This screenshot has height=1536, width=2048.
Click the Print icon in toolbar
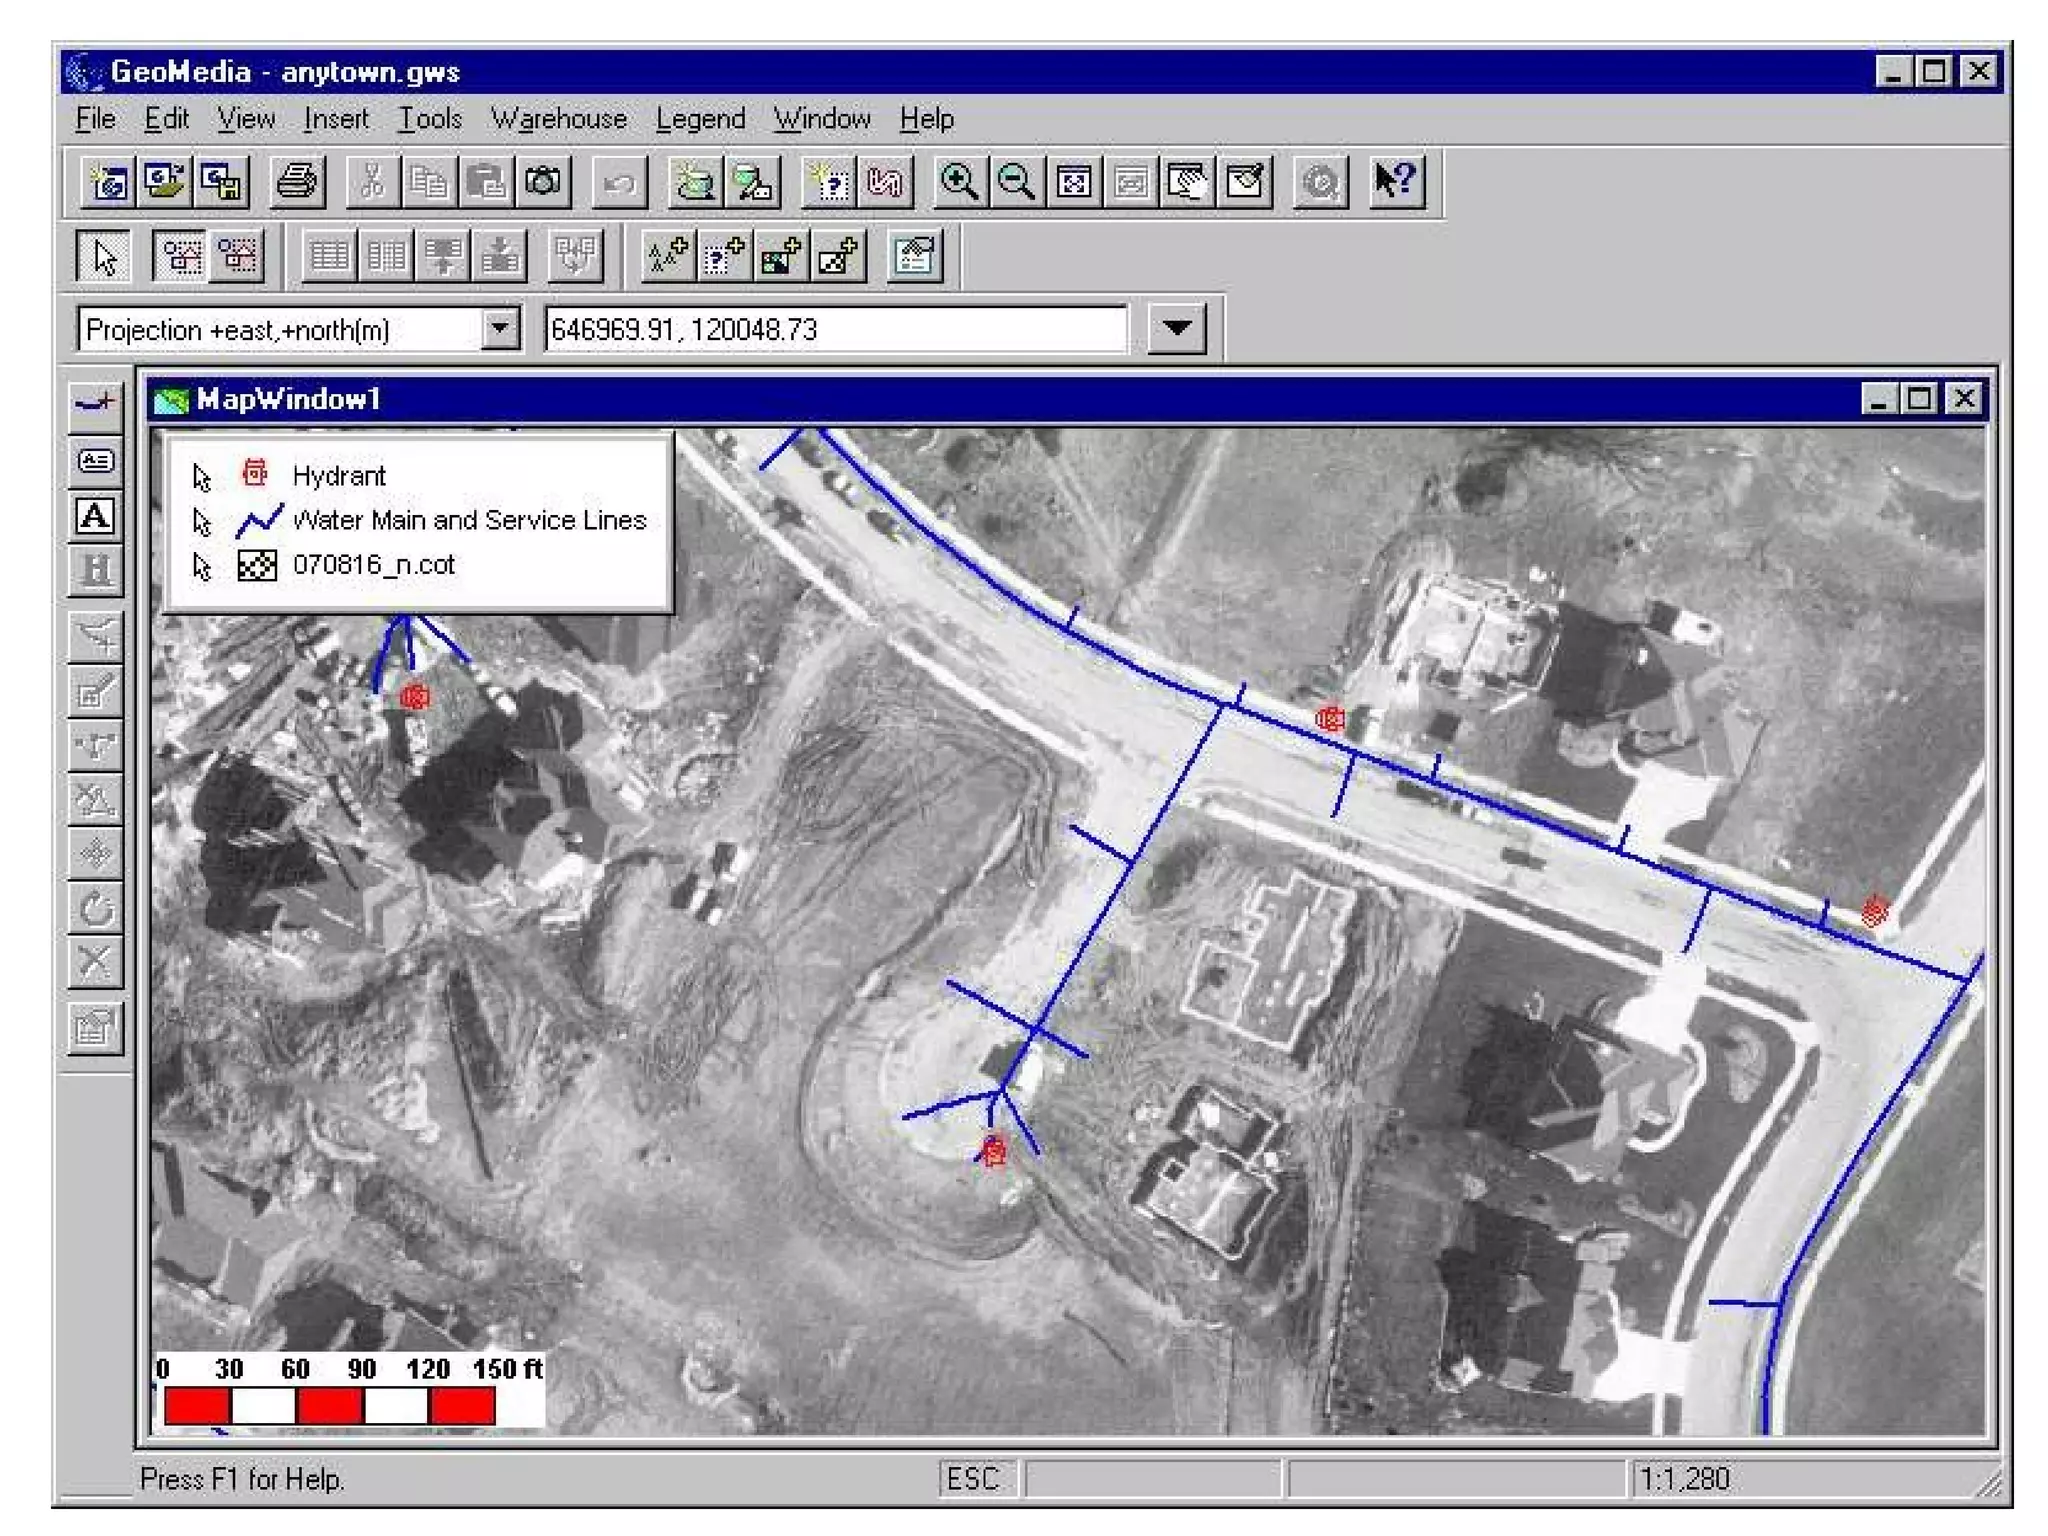pyautogui.click(x=296, y=183)
